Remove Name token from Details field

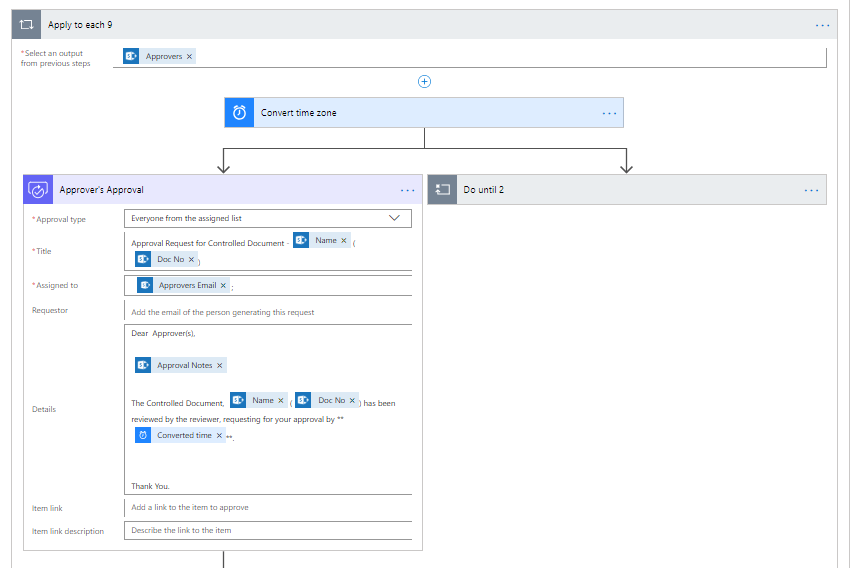pos(280,401)
